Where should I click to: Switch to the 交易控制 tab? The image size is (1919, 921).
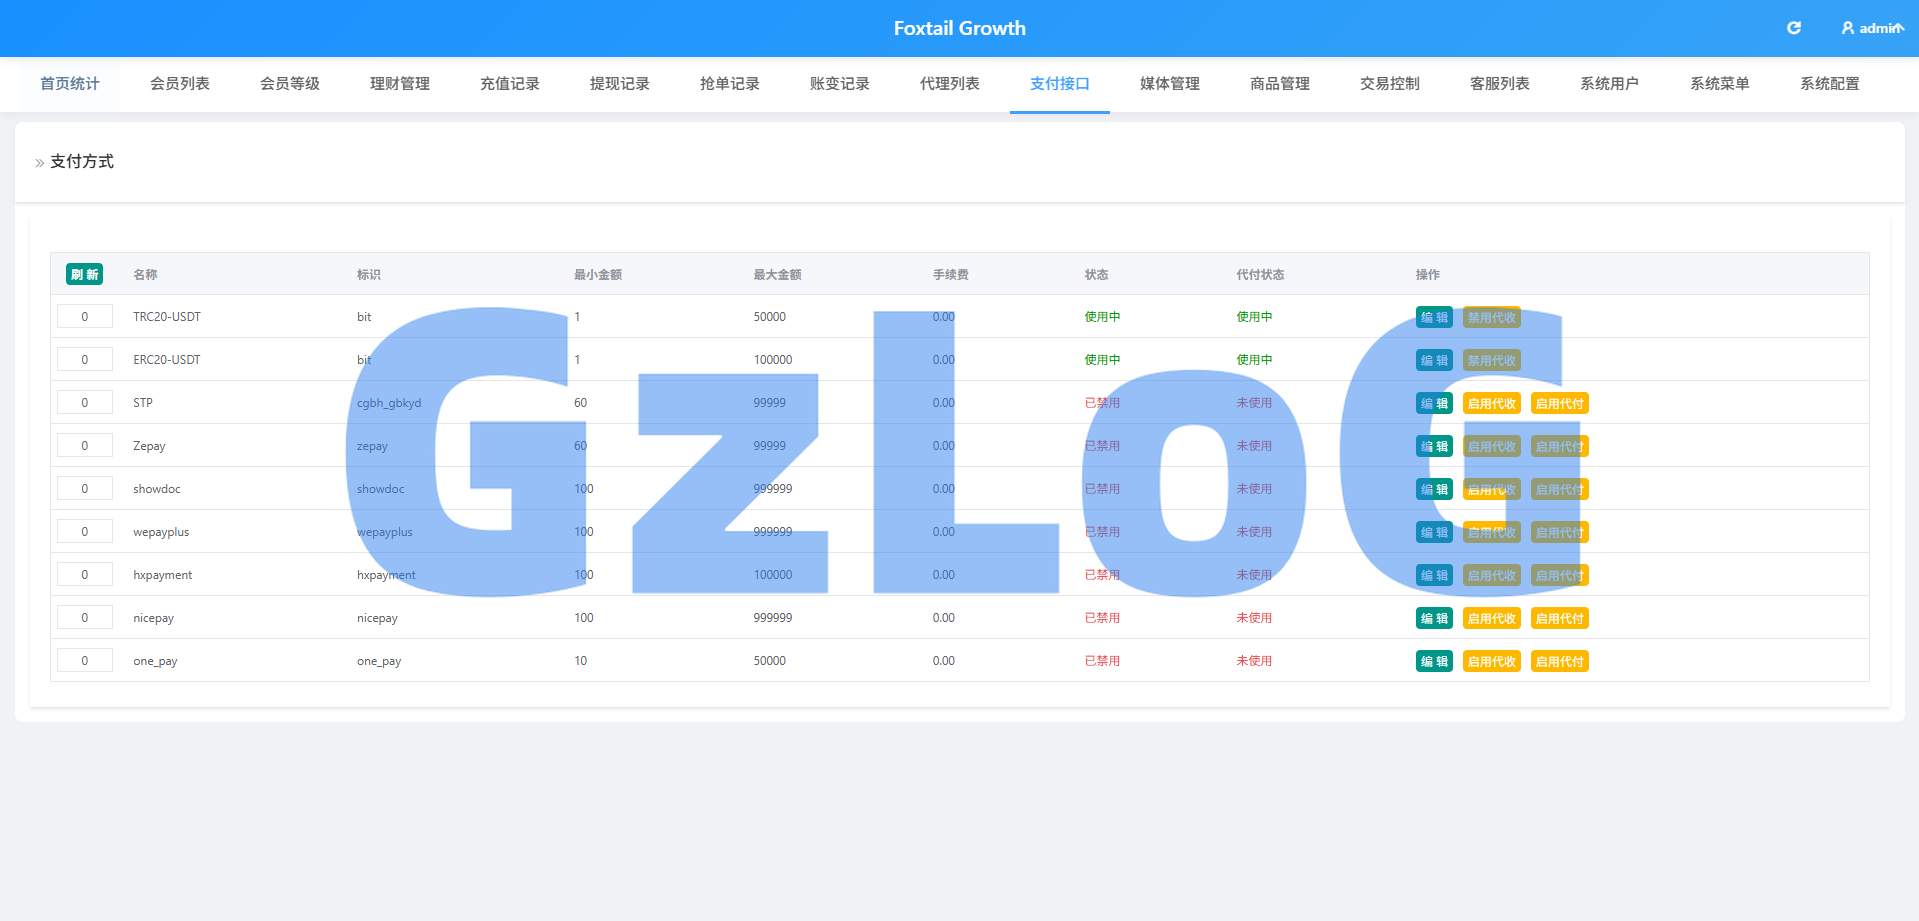(1390, 84)
